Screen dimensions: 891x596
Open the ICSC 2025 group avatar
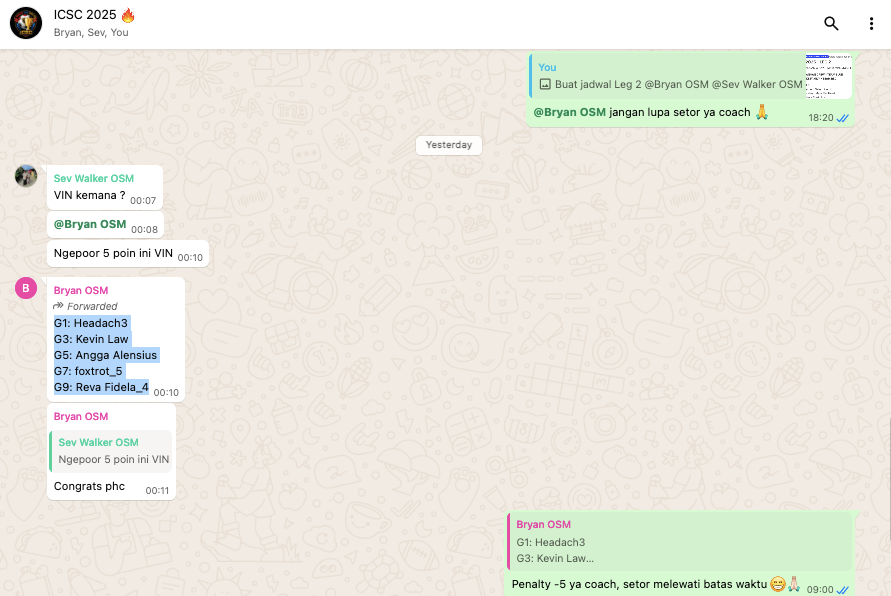[x=26, y=23]
